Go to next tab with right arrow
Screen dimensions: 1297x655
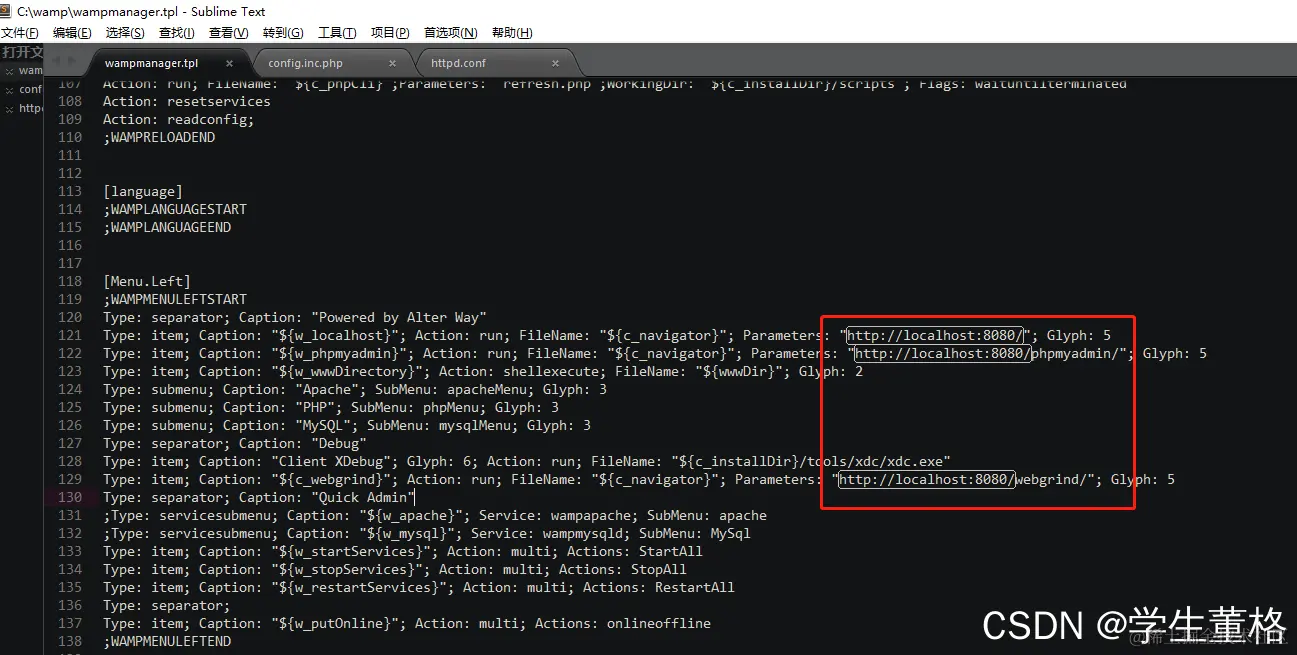(71, 62)
